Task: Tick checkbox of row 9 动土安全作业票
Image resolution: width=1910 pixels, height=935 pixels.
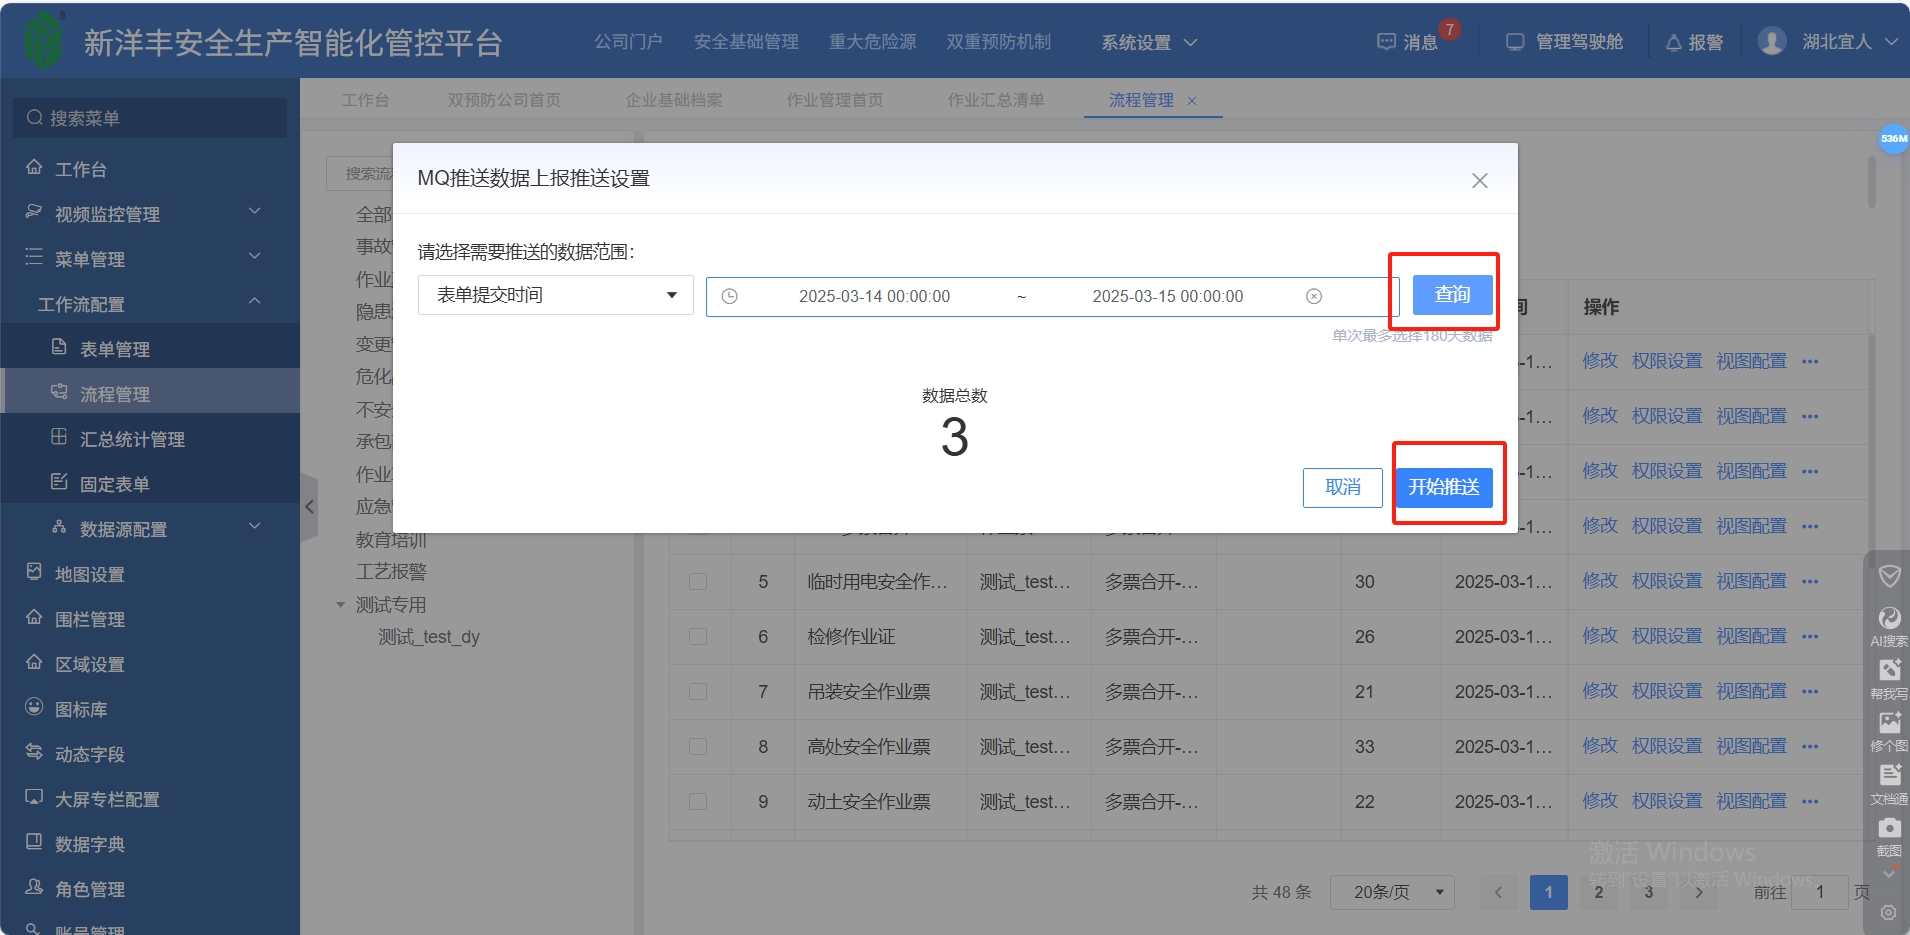Action: [x=698, y=802]
